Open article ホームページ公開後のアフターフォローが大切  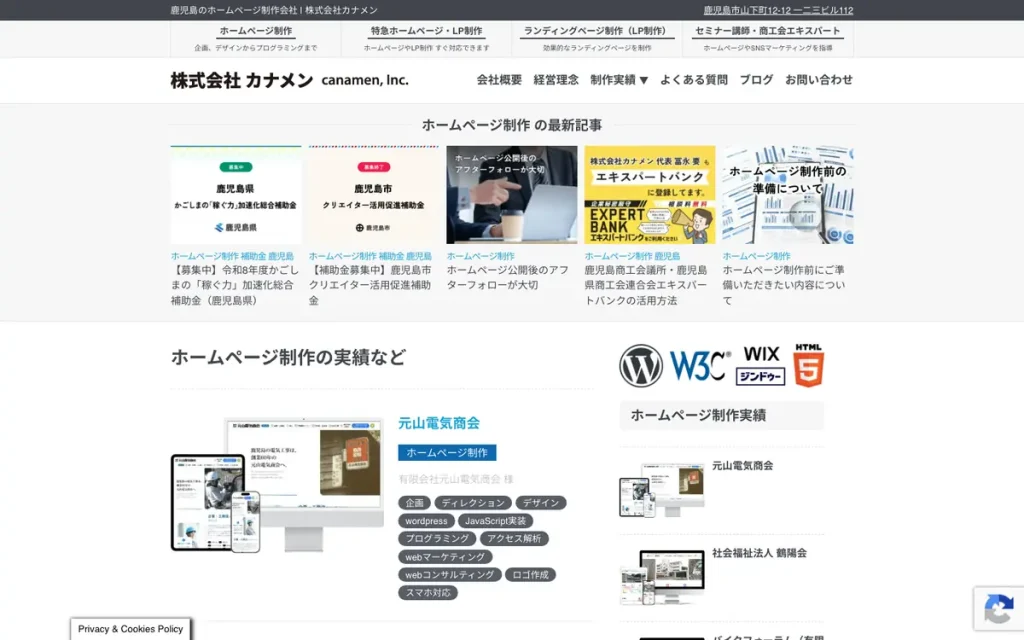click(x=507, y=278)
